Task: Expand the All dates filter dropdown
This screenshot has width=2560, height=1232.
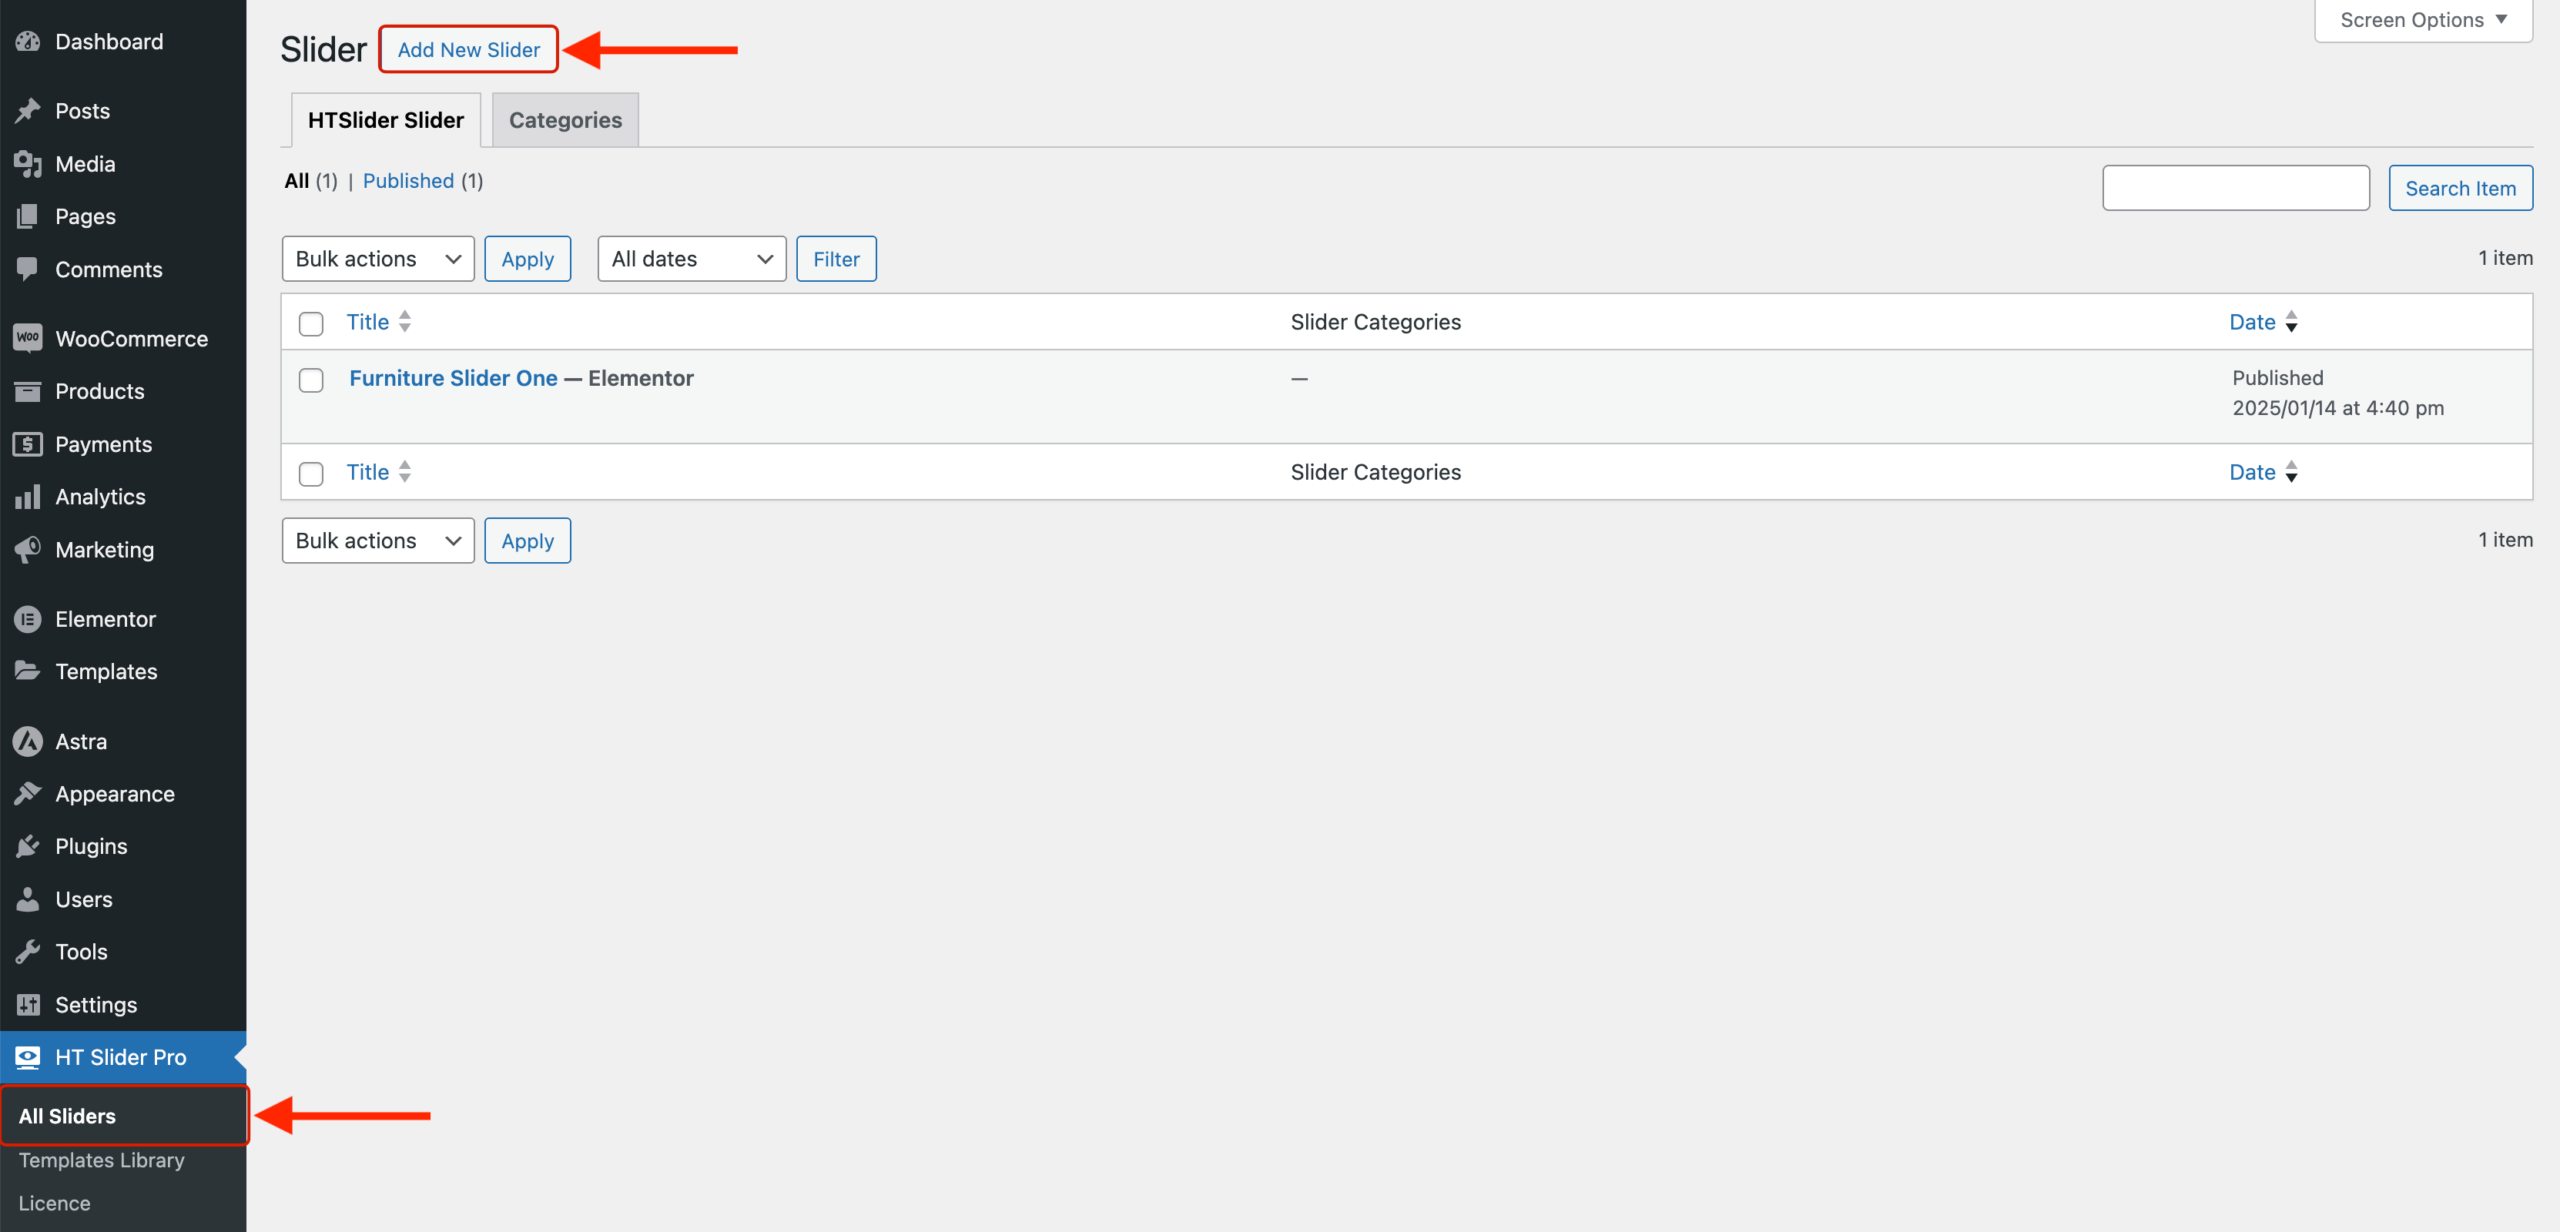Action: click(x=691, y=258)
